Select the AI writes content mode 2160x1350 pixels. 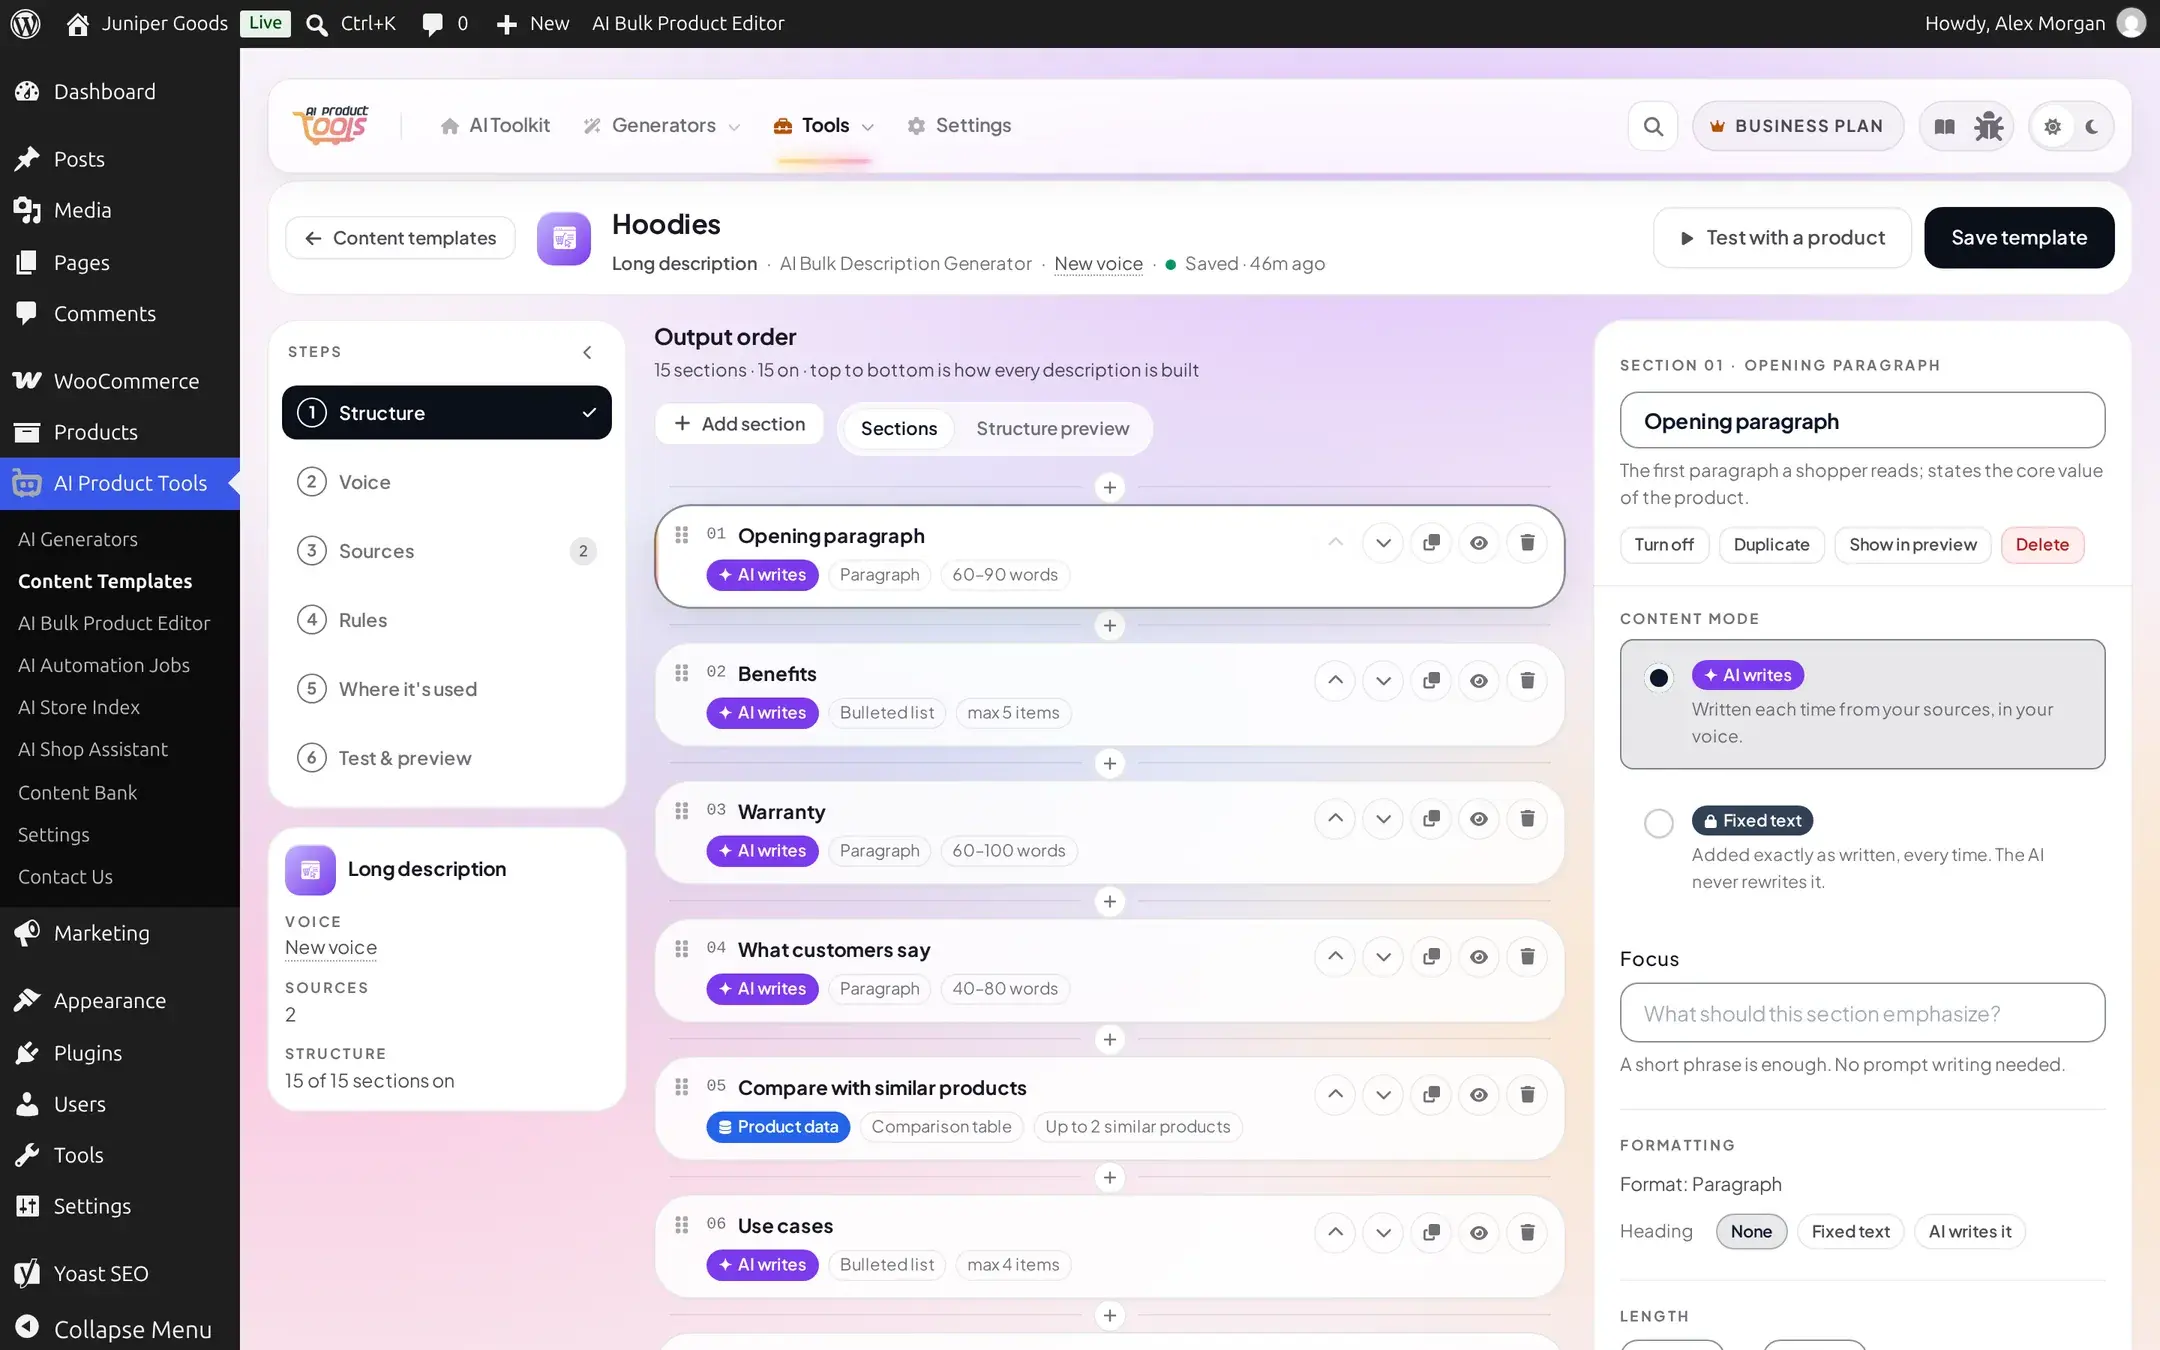(x=1862, y=704)
